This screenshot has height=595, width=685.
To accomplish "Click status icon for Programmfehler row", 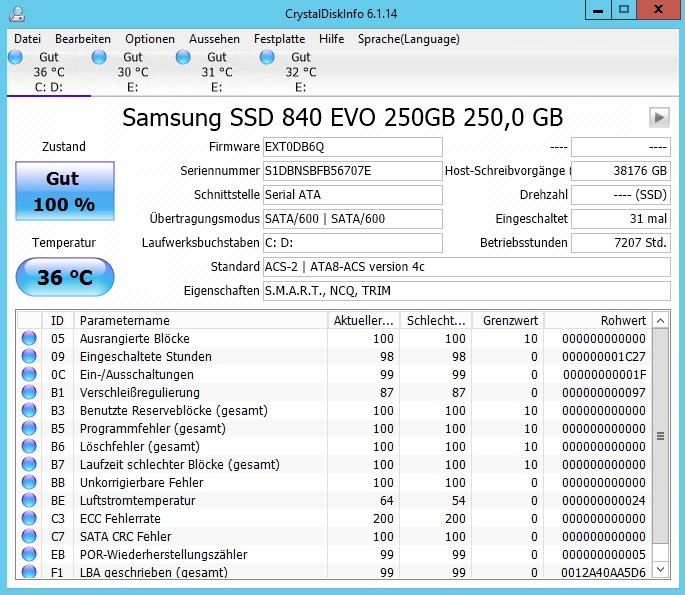I will [29, 429].
